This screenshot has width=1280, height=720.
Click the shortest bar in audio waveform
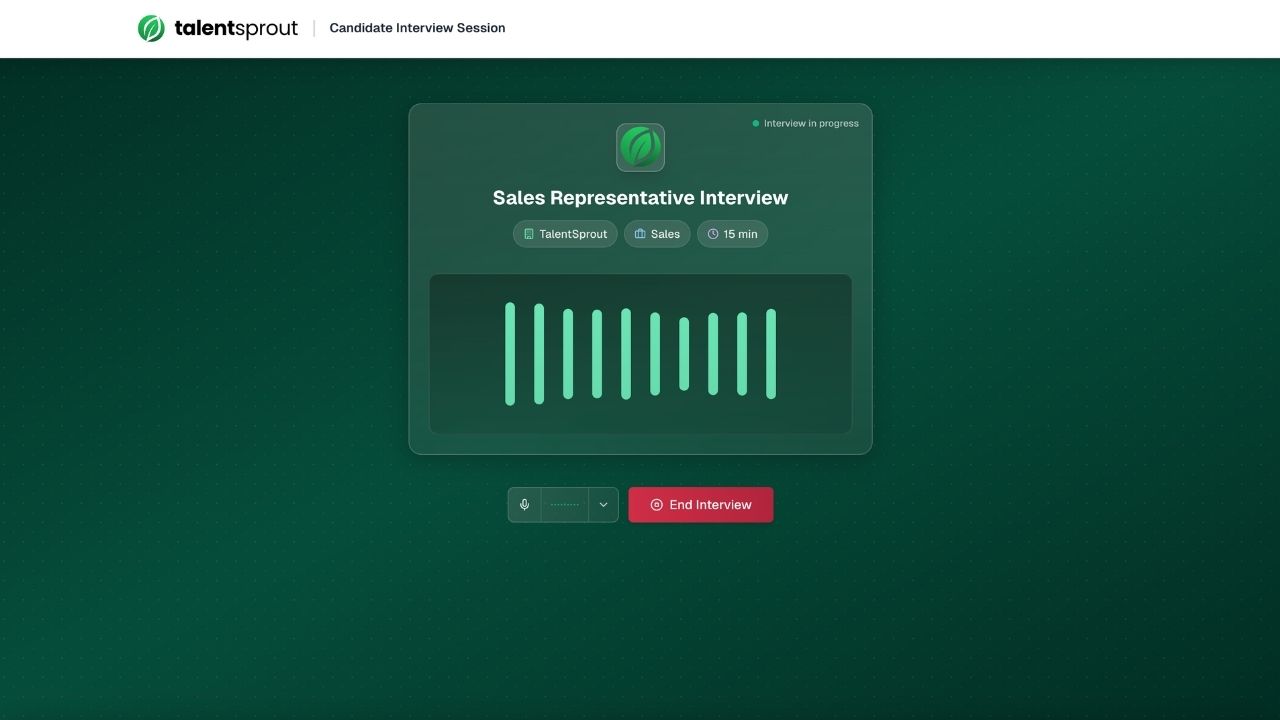pos(684,354)
